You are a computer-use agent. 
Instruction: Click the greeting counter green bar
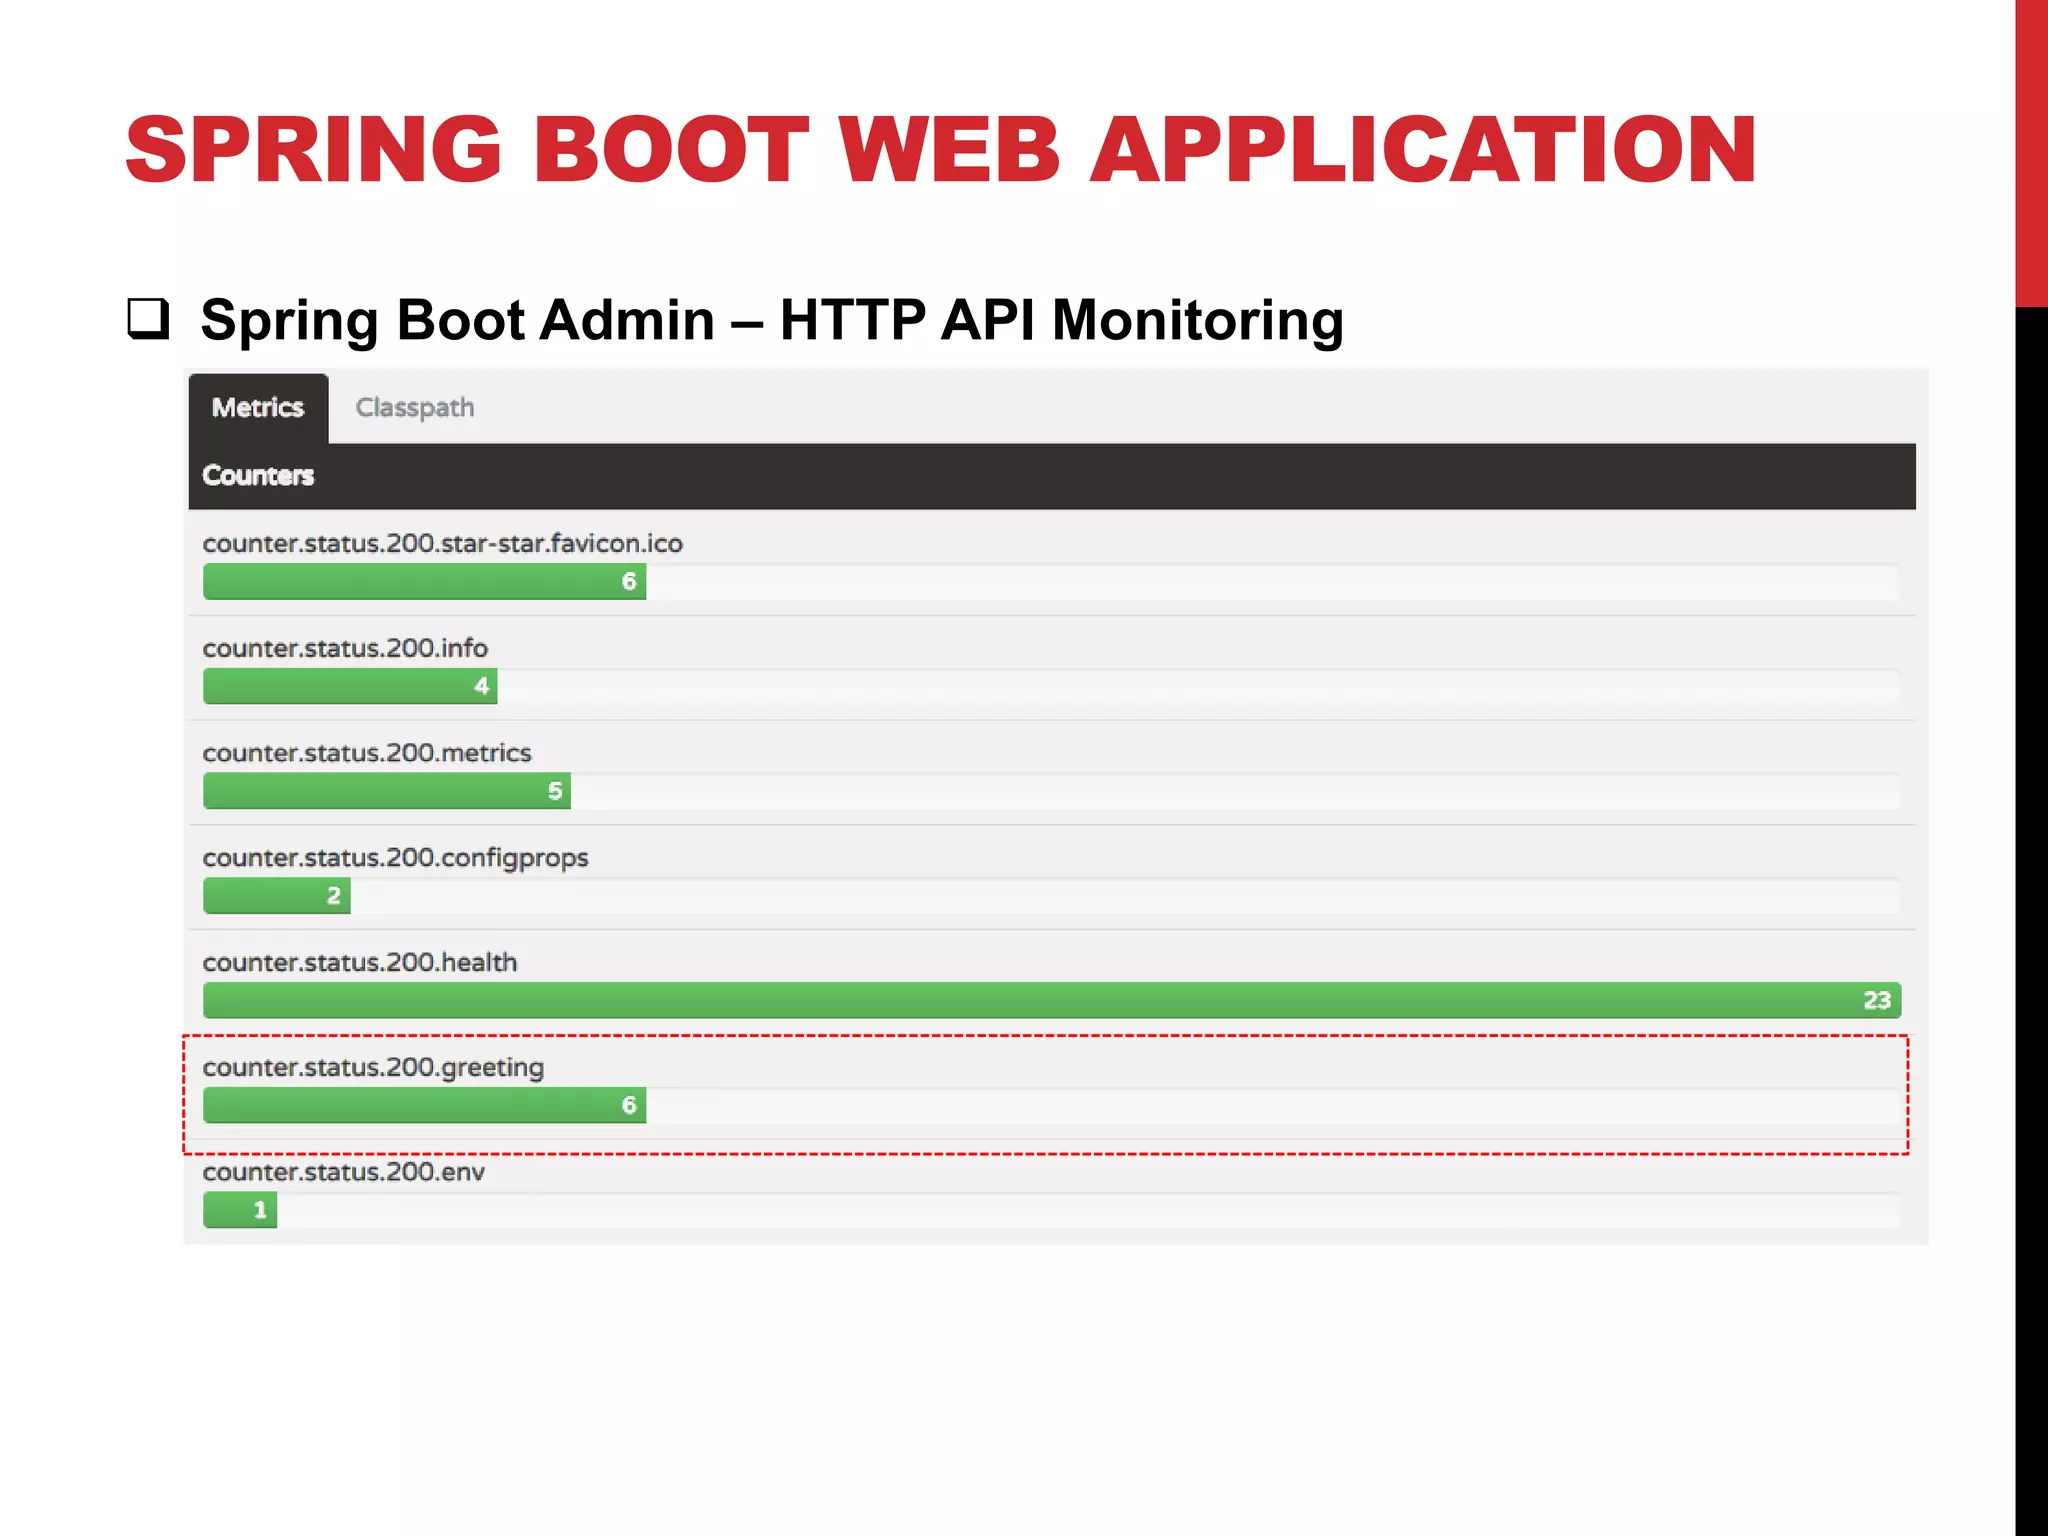point(424,1105)
